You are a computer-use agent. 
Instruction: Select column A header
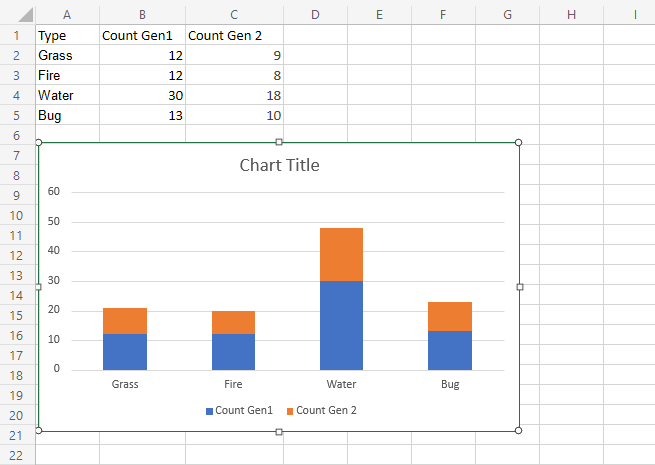pos(67,15)
